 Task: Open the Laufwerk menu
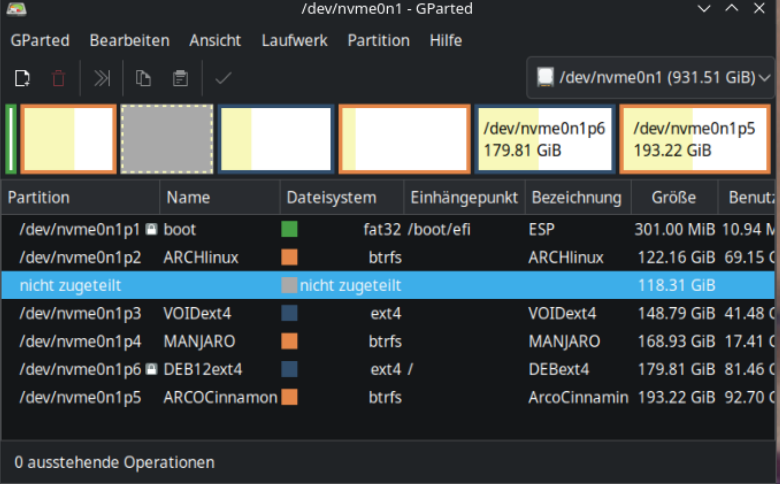(294, 41)
